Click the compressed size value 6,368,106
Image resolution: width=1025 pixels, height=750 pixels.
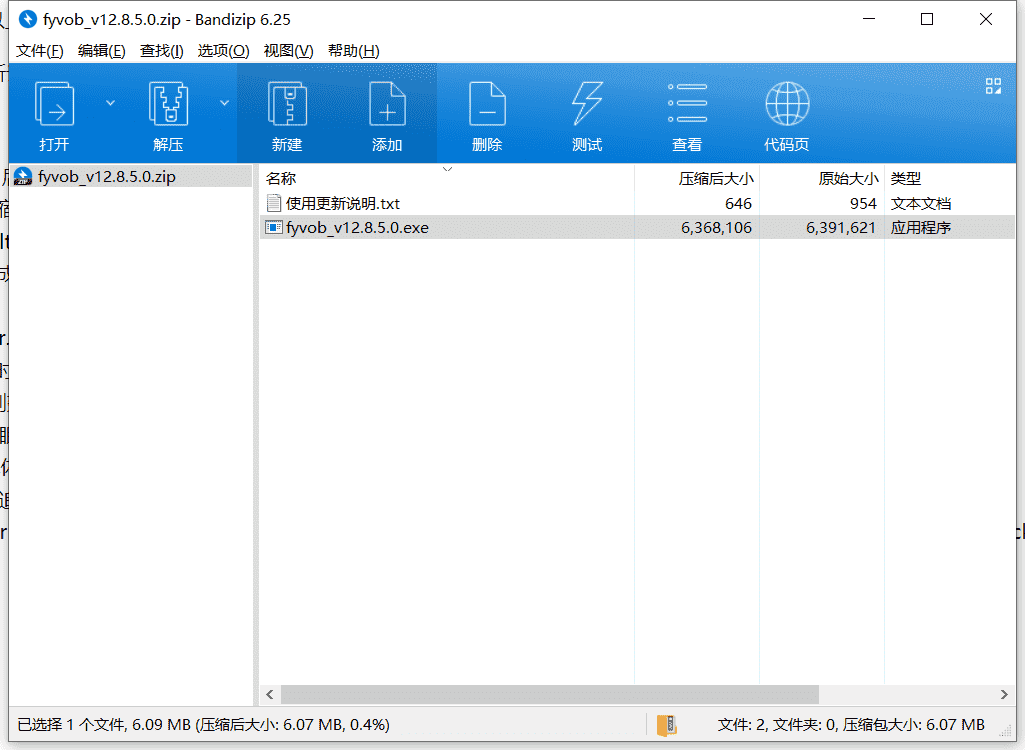coord(716,228)
